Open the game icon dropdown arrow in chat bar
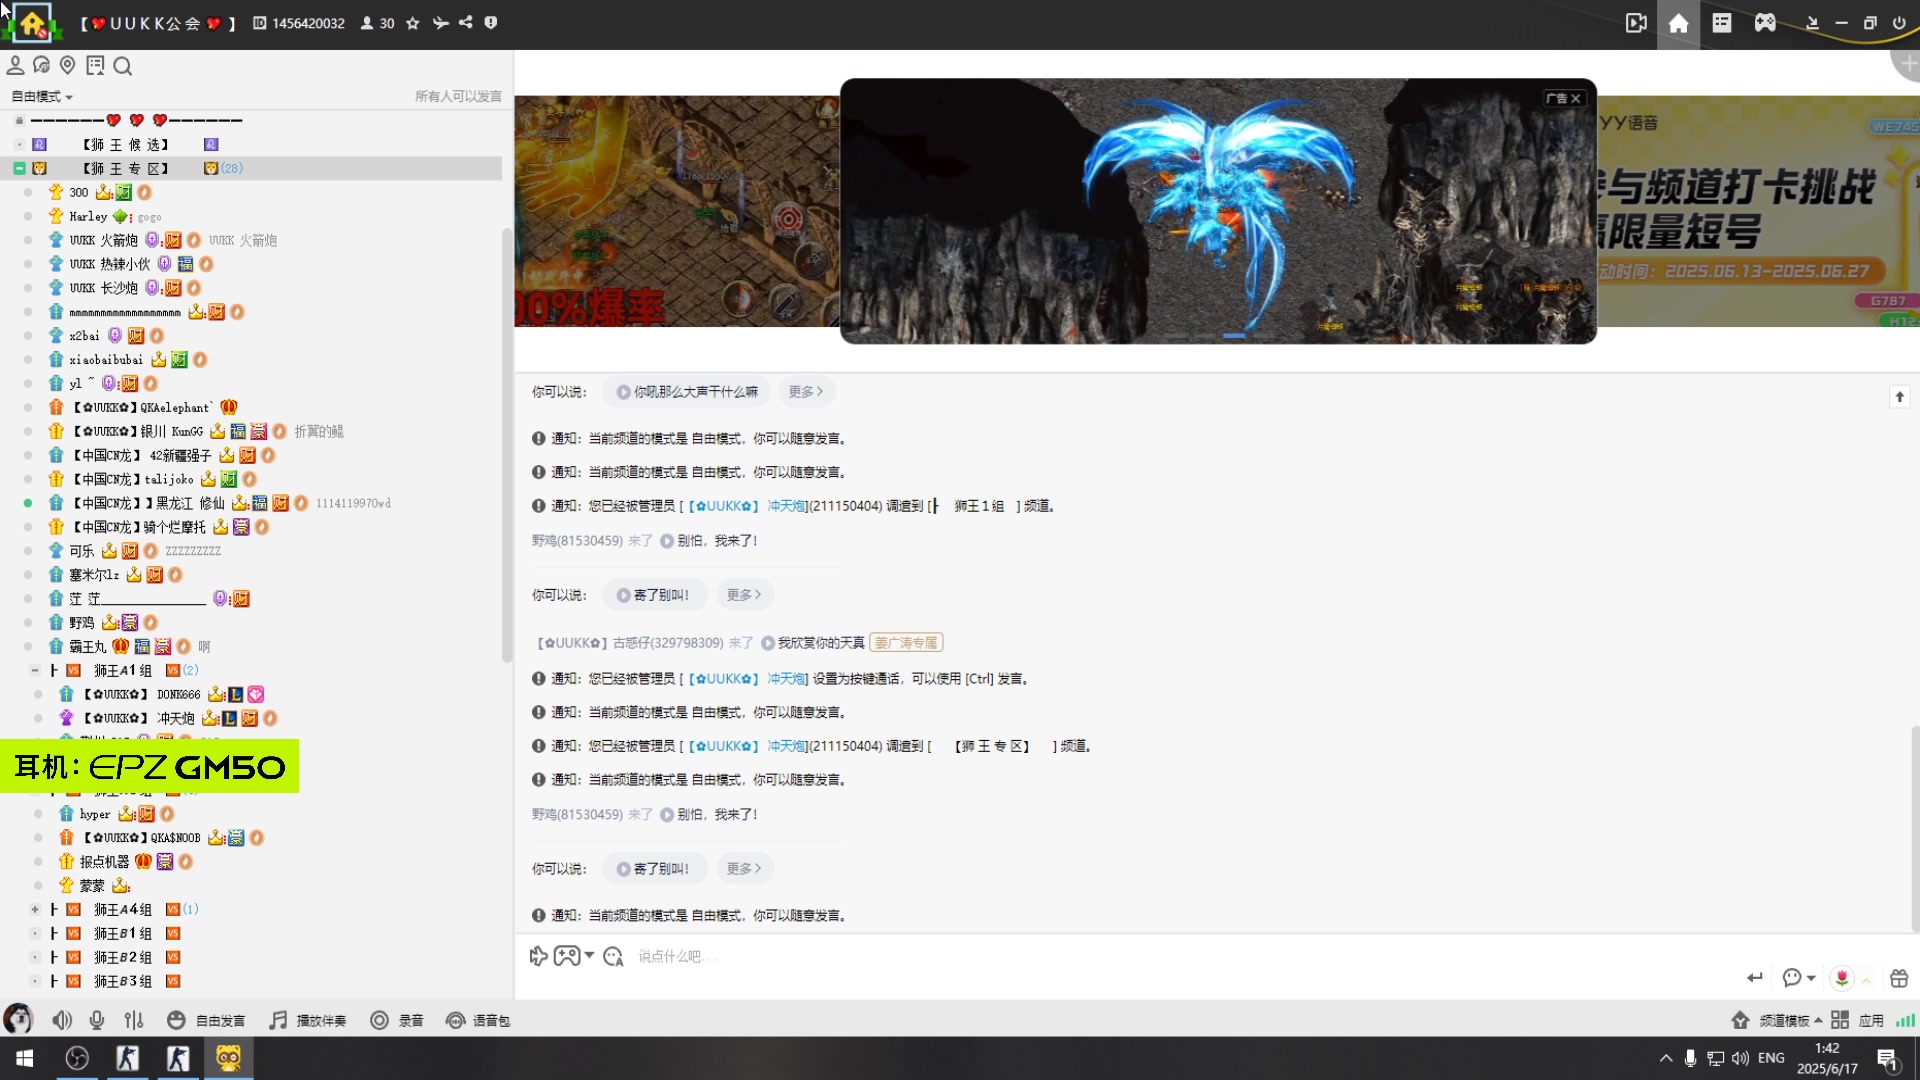This screenshot has height=1080, width=1920. [589, 956]
